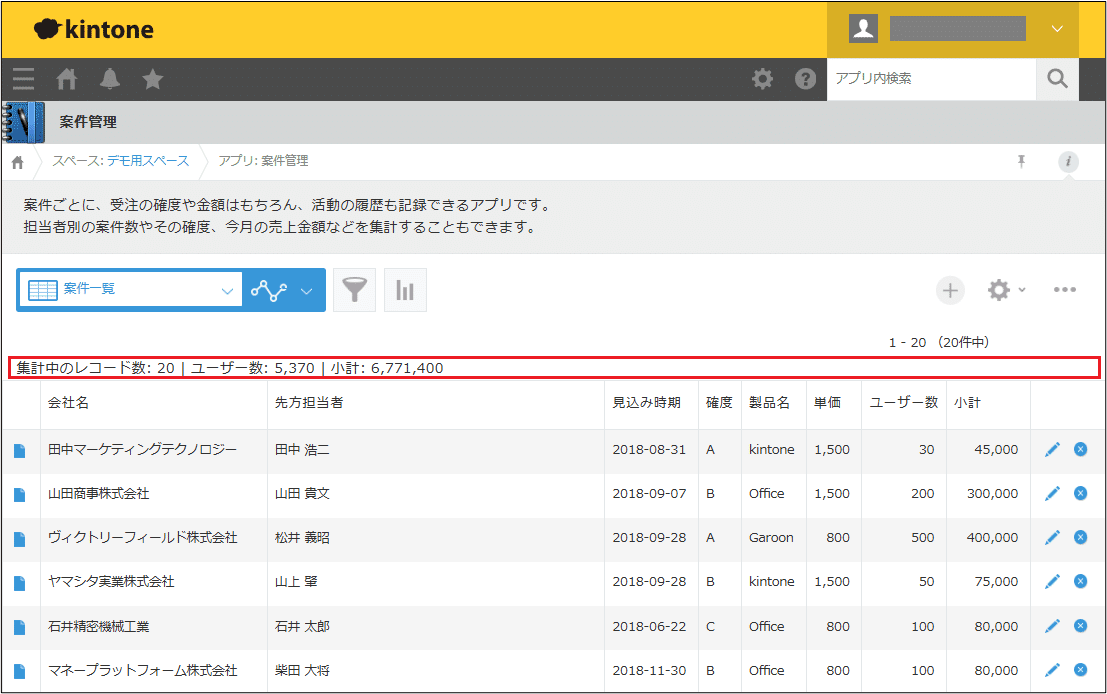Click the 田中 浩二 contact cell
Image resolution: width=1107 pixels, height=694 pixels.
302,450
